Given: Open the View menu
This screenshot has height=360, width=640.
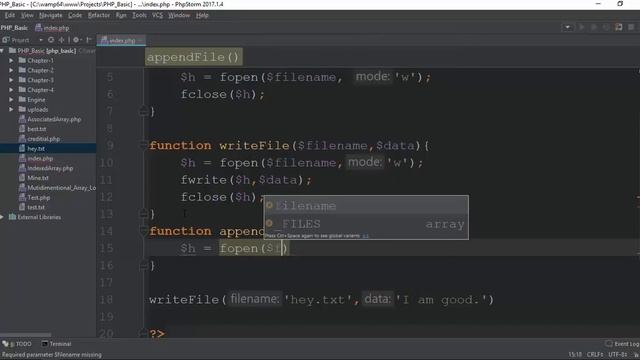Looking at the screenshot, I should click(27, 15).
